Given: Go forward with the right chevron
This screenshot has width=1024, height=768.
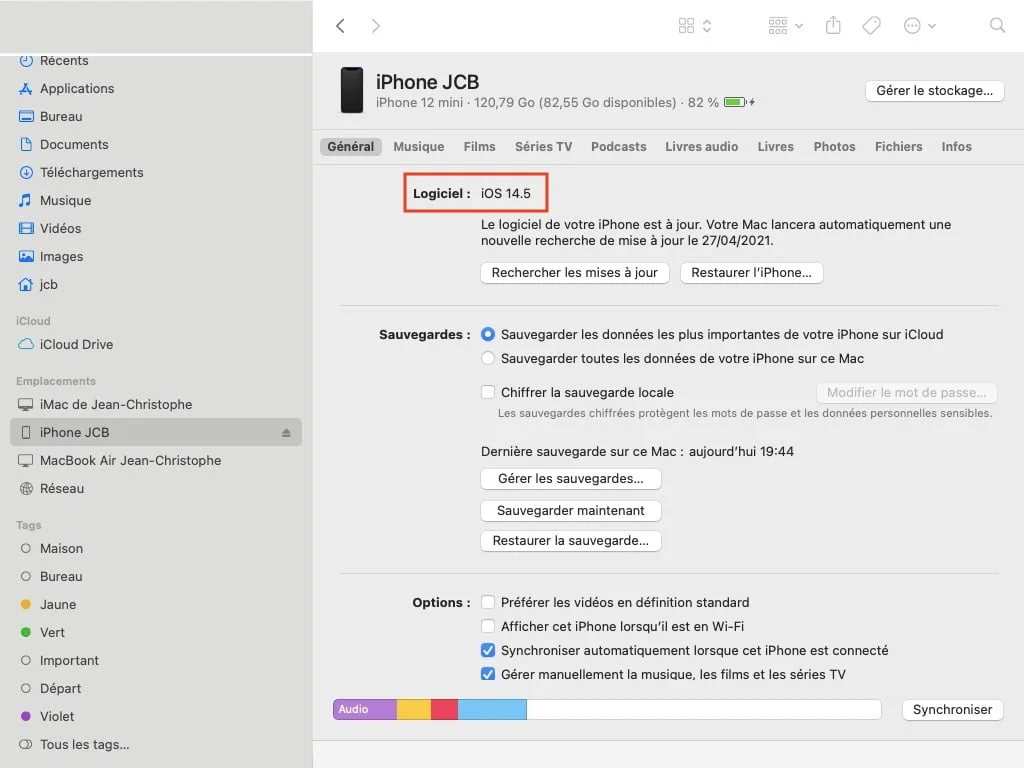Looking at the screenshot, I should (376, 26).
